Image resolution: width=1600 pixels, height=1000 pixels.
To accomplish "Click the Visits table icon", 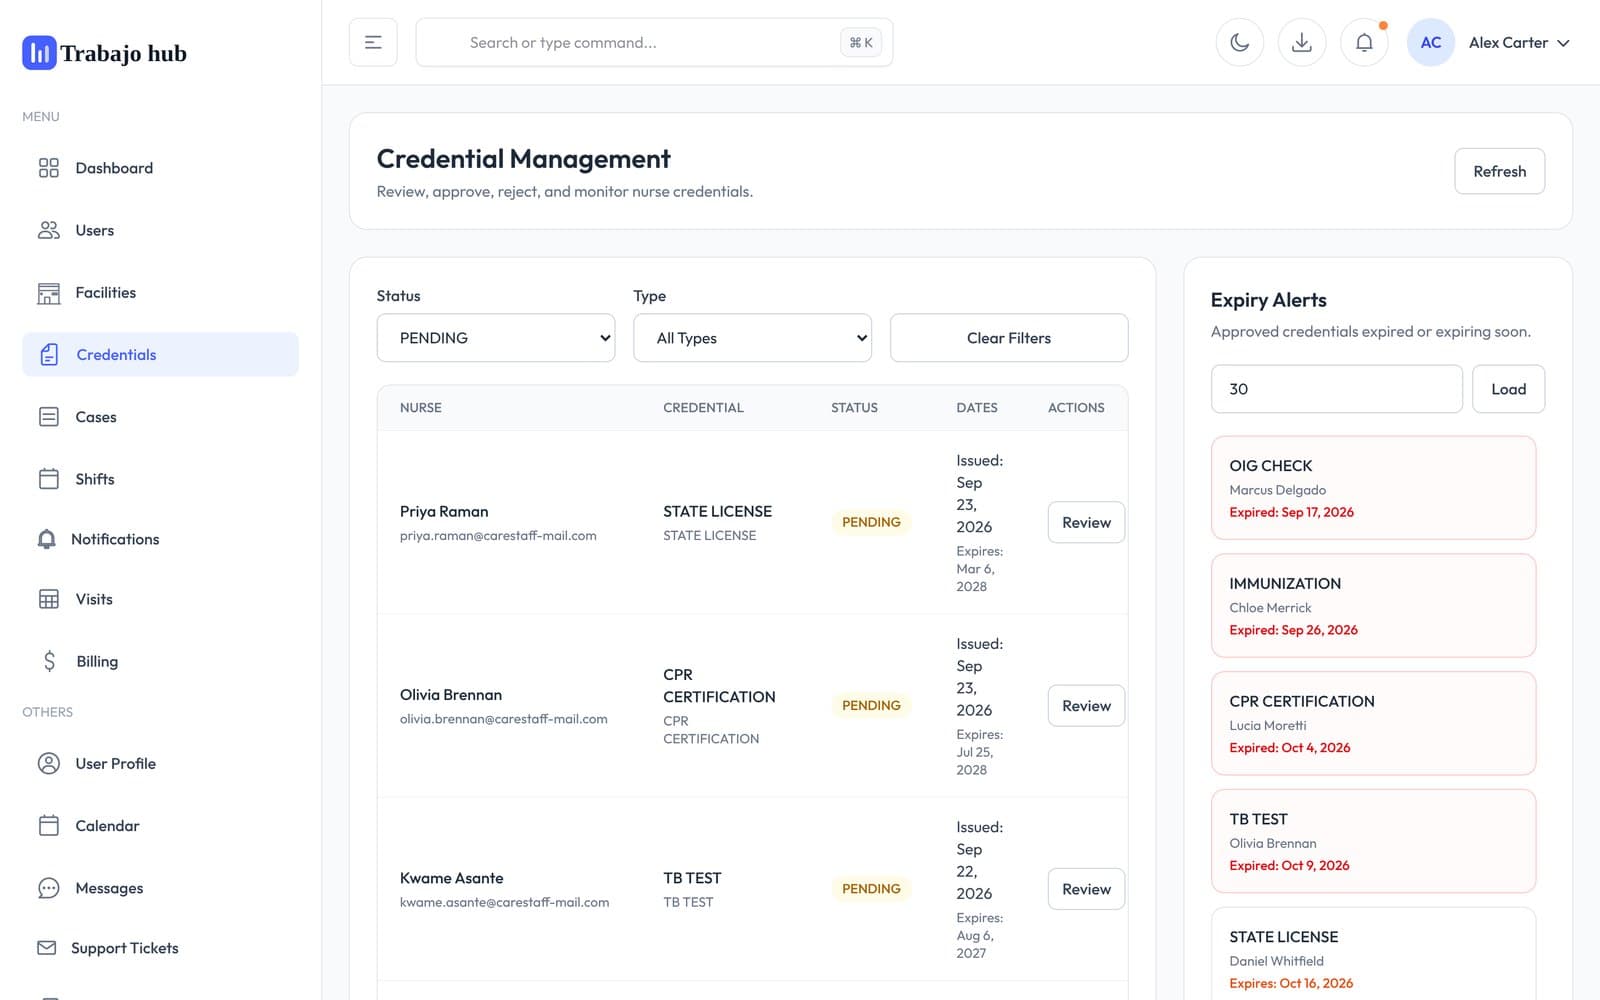I will click(x=48, y=599).
